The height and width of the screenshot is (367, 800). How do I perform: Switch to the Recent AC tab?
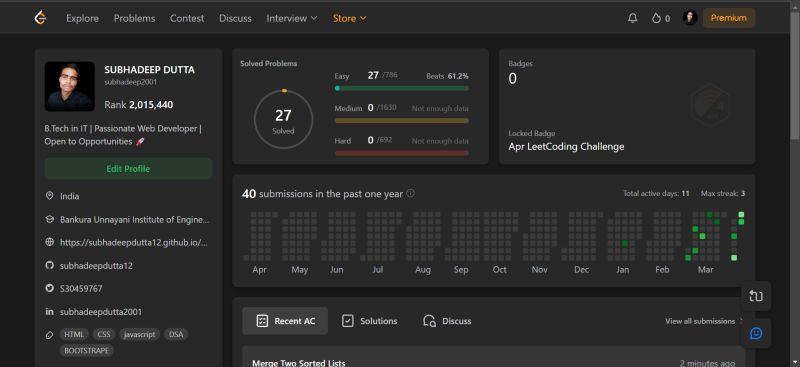285,321
